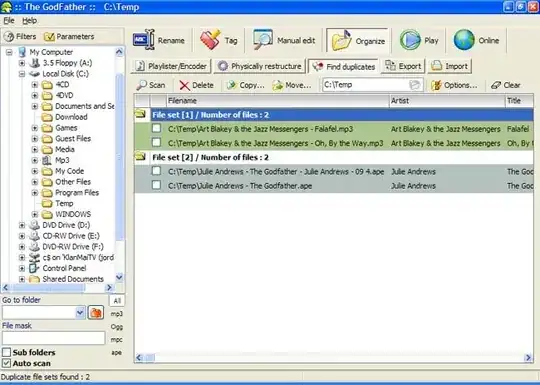
Task: Collapse the Local Disk (C:) node
Action: [x=22, y=74]
